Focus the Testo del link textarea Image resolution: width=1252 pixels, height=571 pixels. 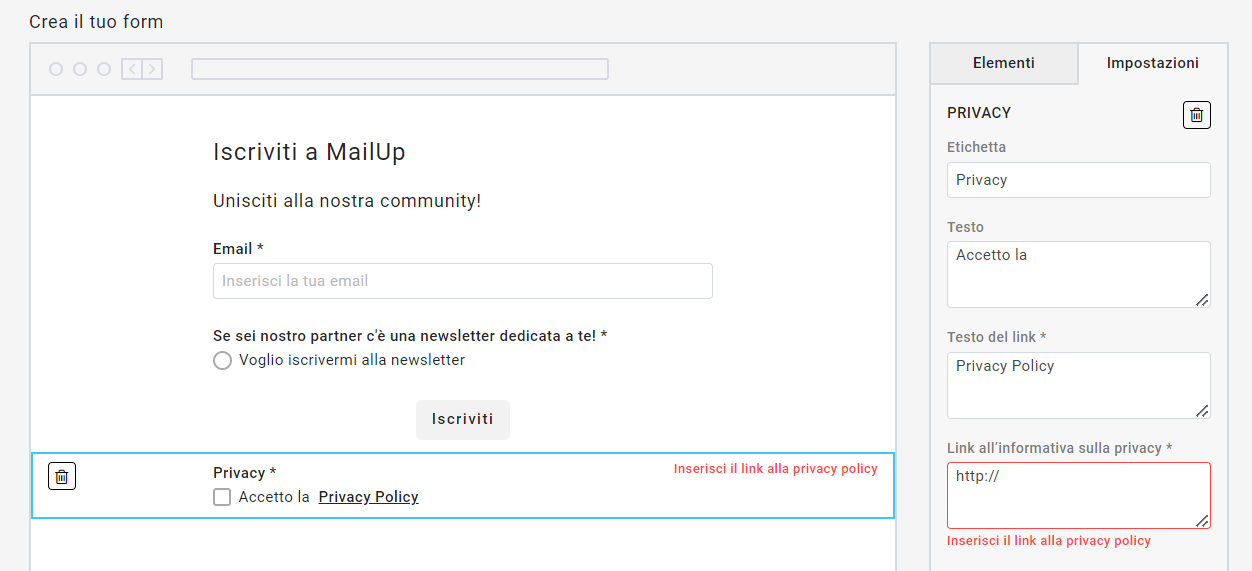[1076, 385]
